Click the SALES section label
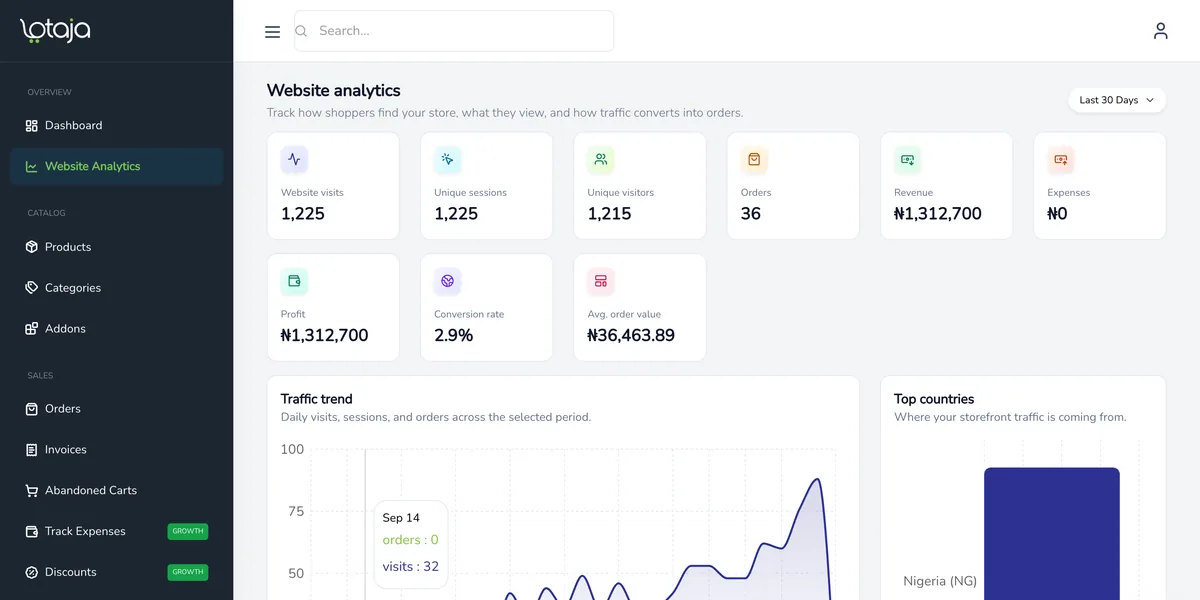1200x600 pixels. [x=40, y=376]
